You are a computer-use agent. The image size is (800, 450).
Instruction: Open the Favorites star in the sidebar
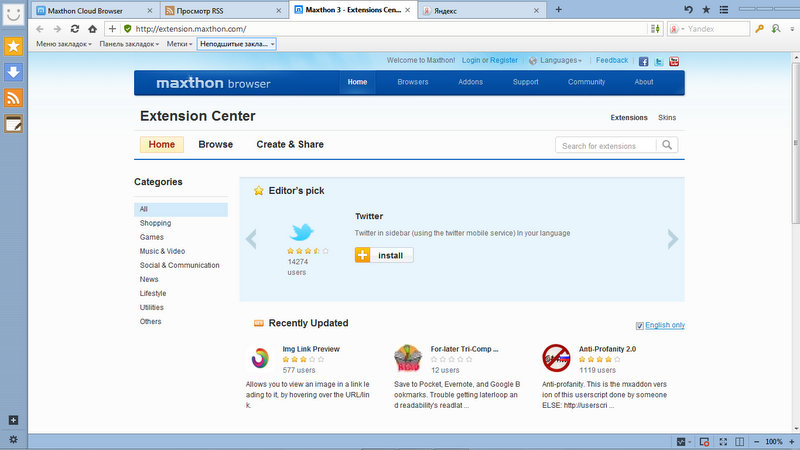pyautogui.click(x=13, y=46)
